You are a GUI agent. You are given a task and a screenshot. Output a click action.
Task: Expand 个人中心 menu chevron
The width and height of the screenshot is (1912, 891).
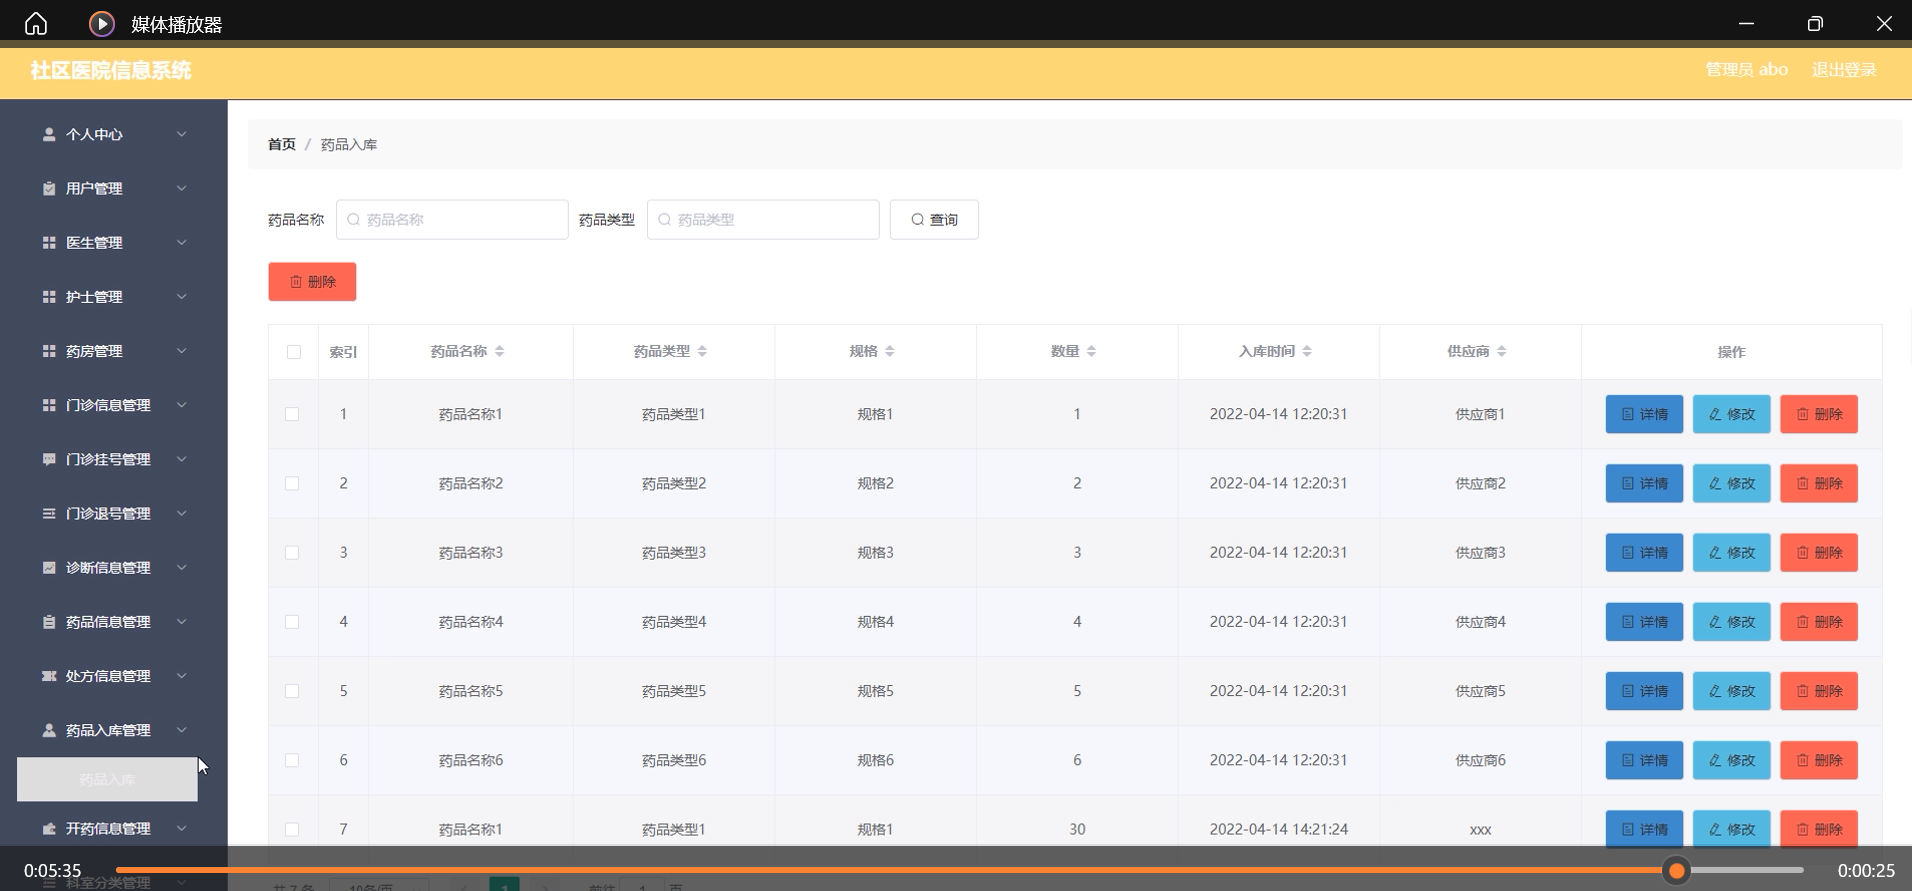tap(182, 134)
